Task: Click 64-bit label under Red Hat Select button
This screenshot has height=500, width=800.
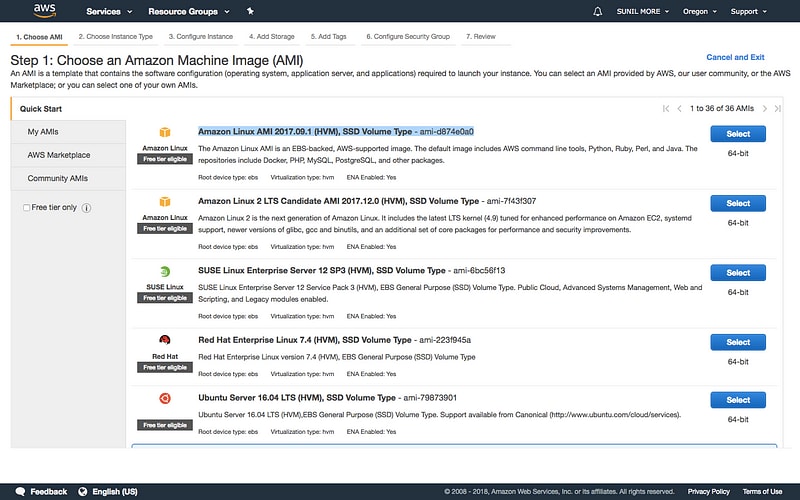Action: (738, 362)
